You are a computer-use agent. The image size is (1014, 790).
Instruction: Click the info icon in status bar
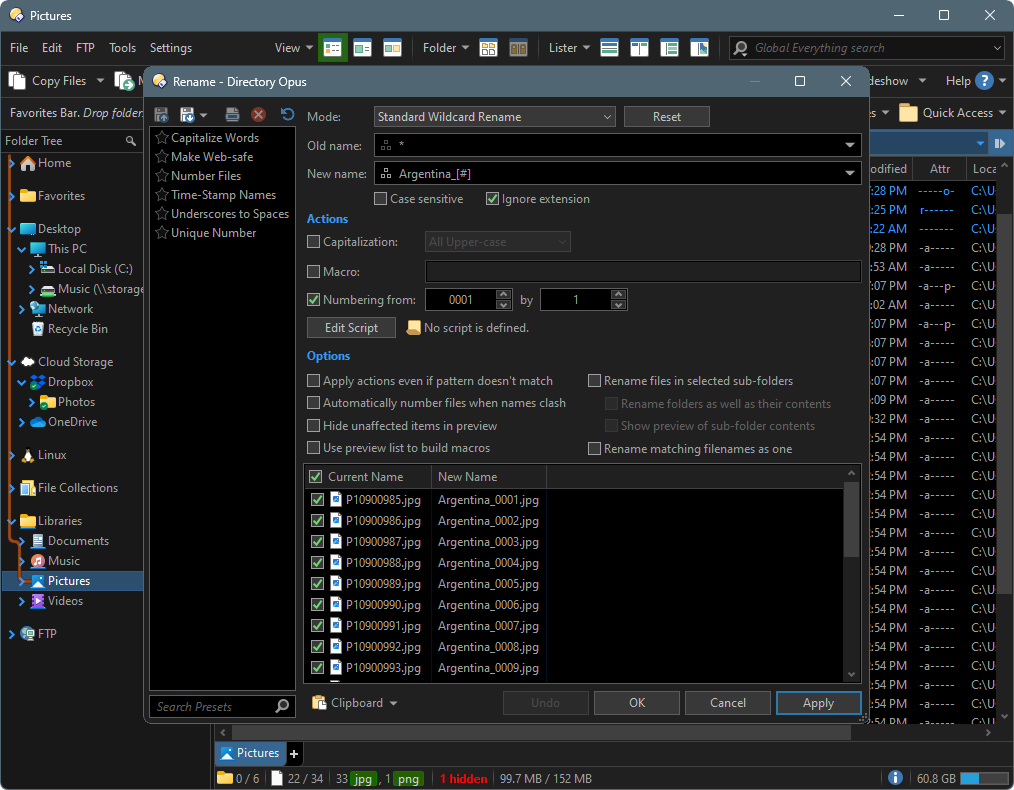pyautogui.click(x=895, y=778)
